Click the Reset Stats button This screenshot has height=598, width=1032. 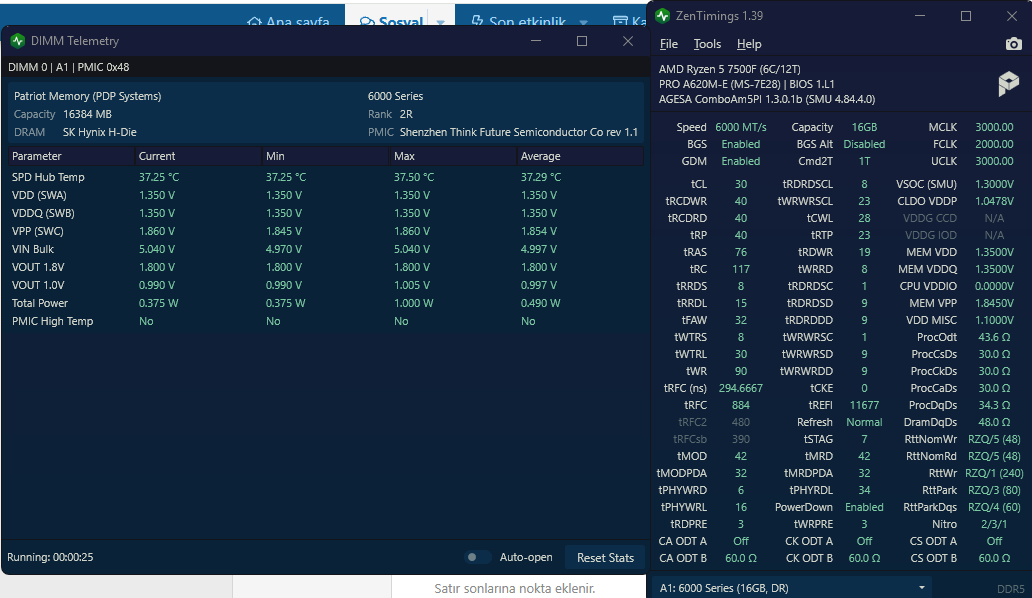[x=606, y=558]
